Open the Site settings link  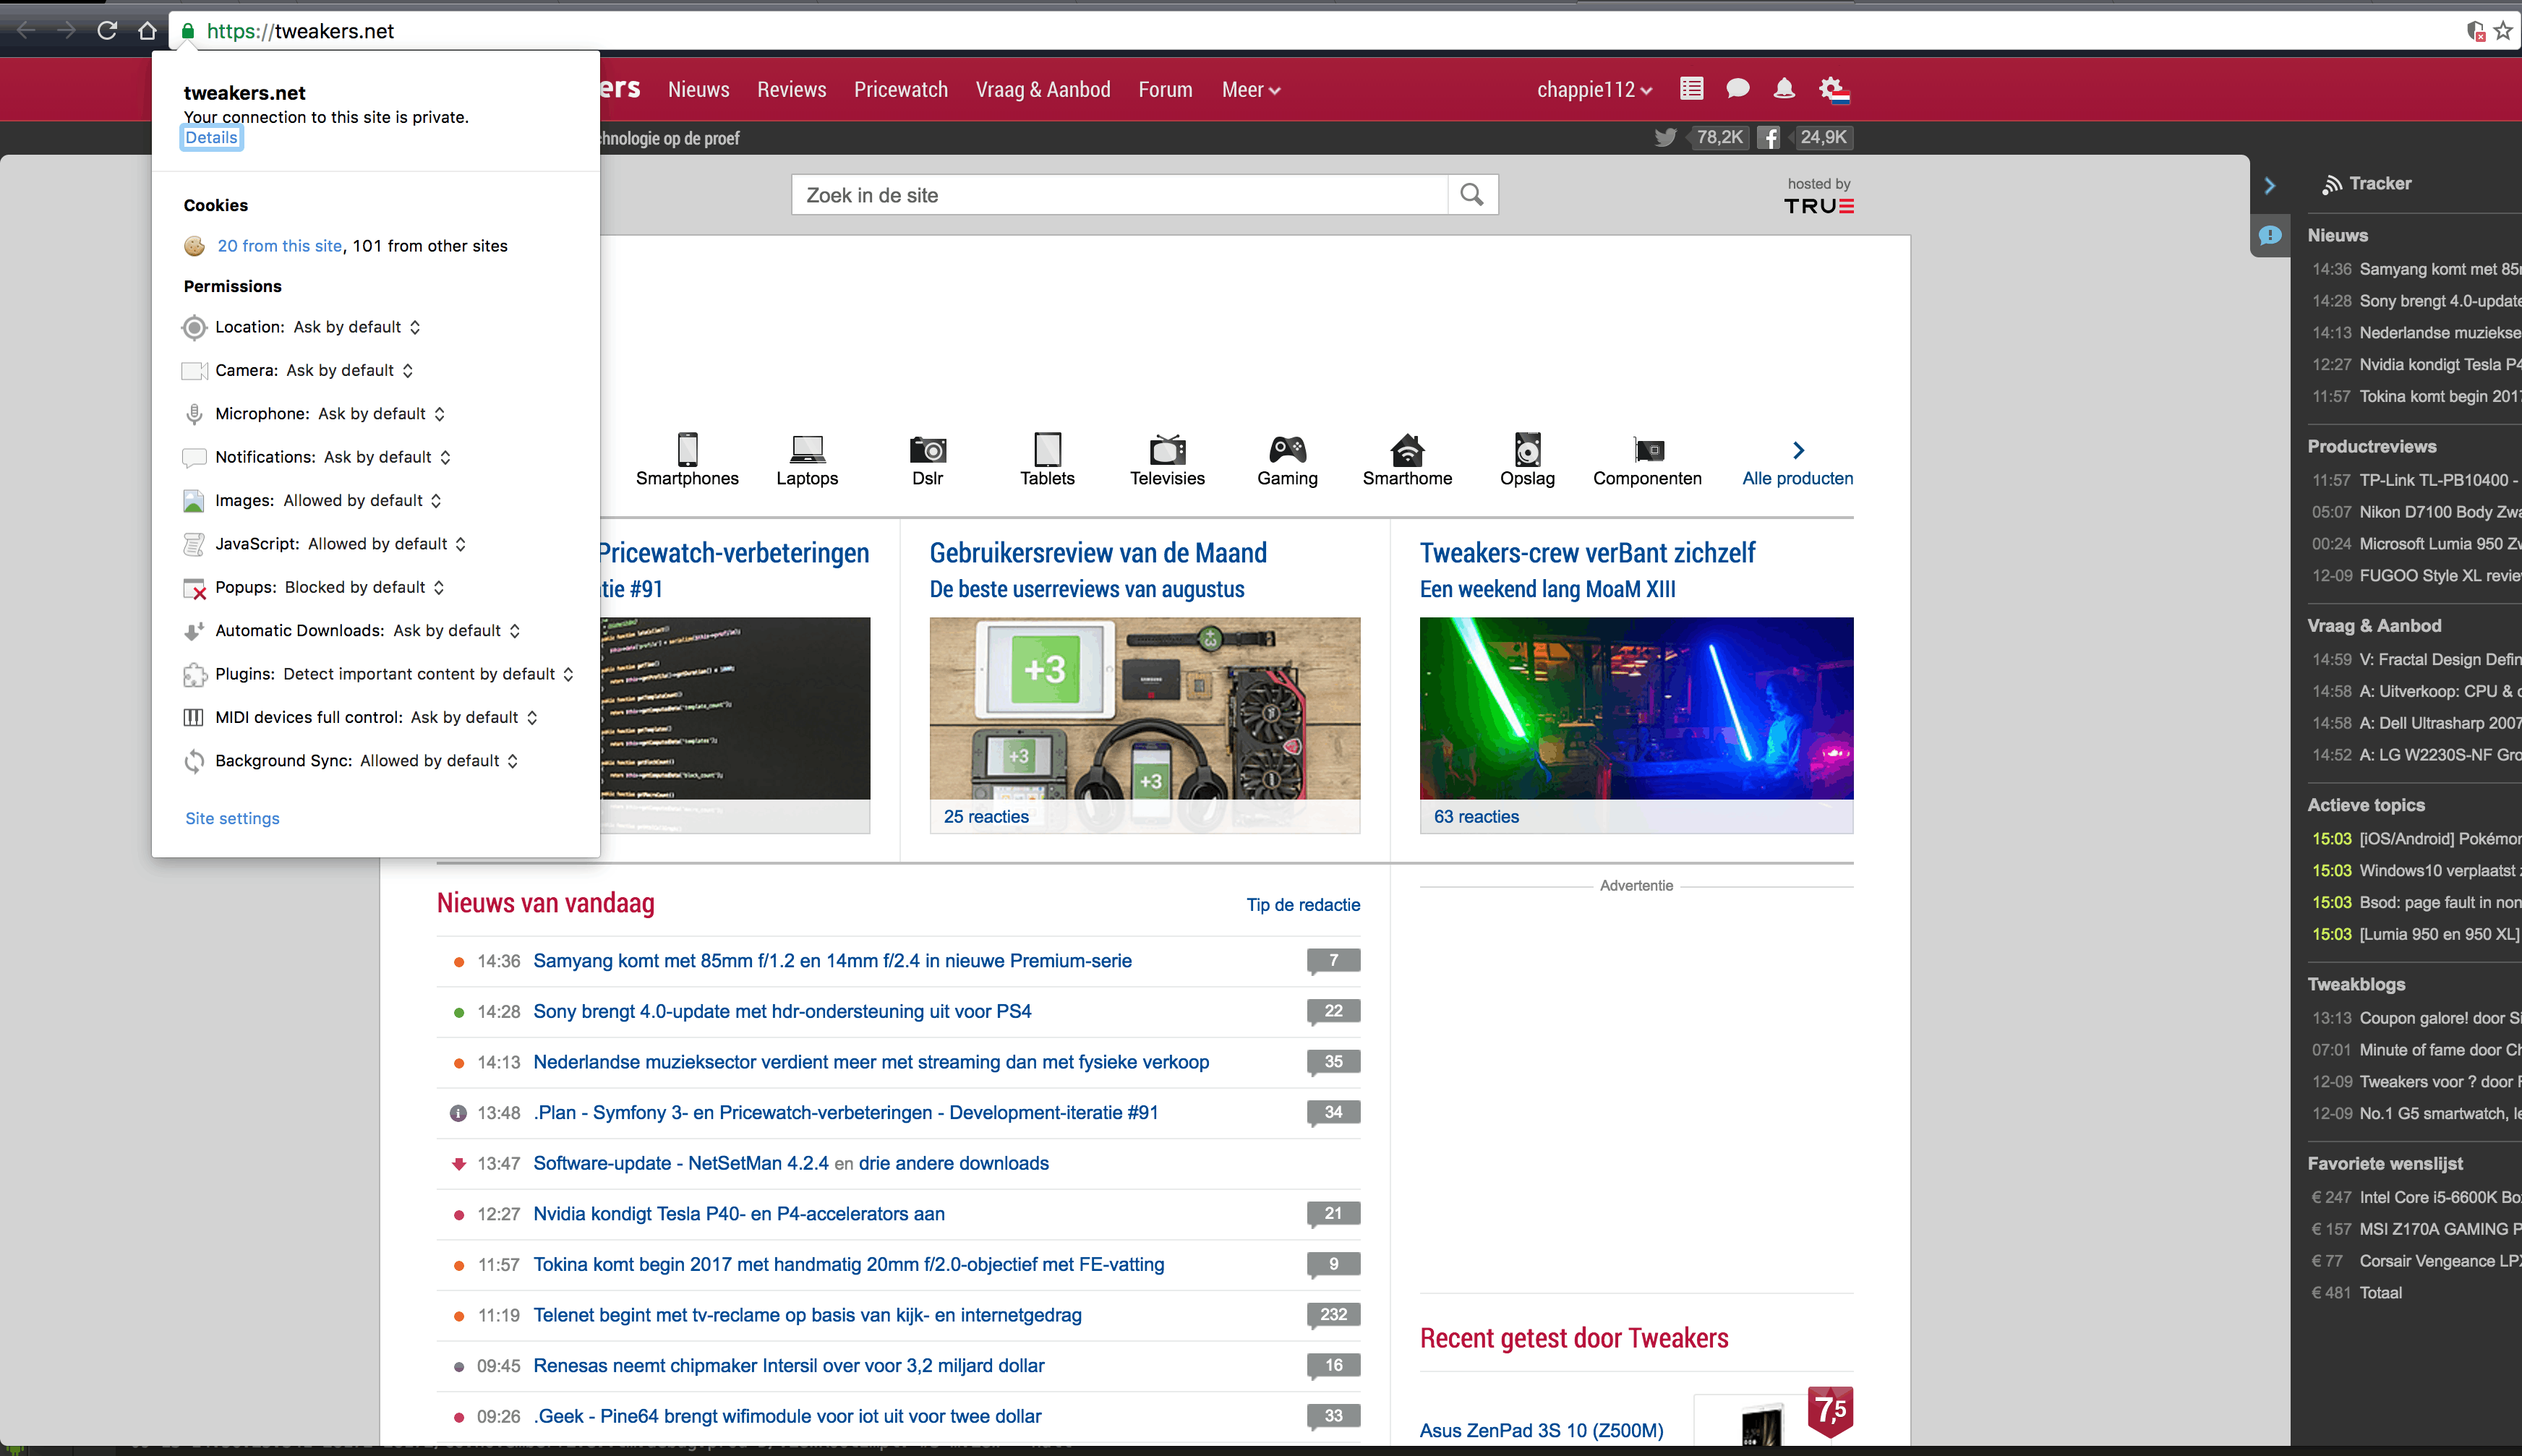tap(232, 818)
